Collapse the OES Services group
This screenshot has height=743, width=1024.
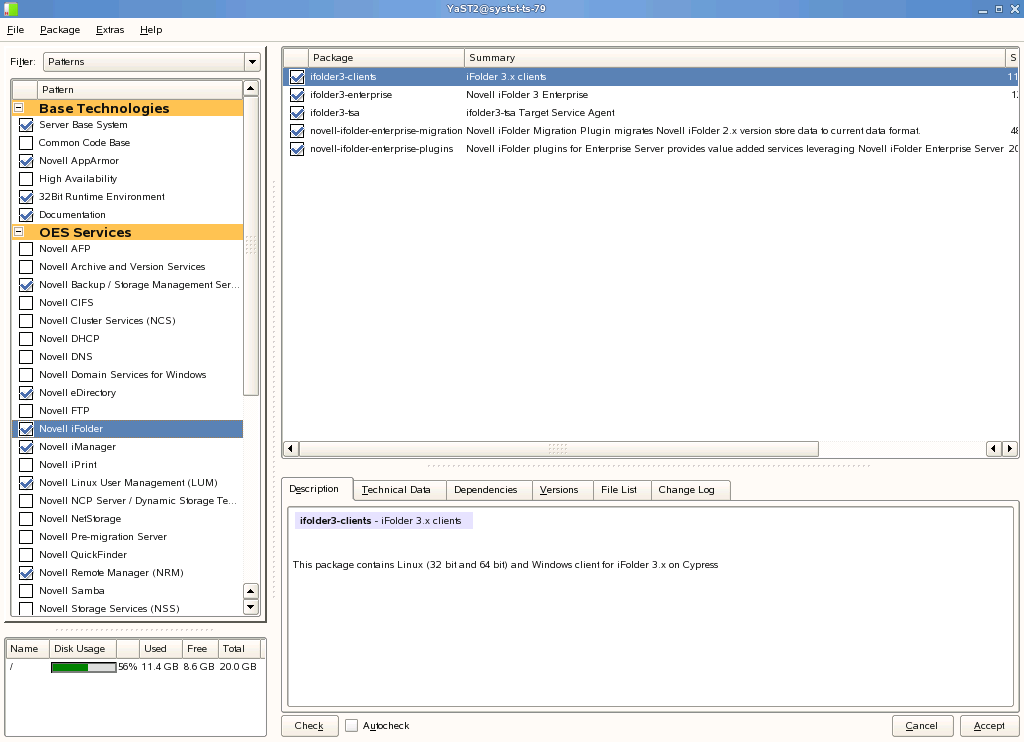pyautogui.click(x=18, y=232)
